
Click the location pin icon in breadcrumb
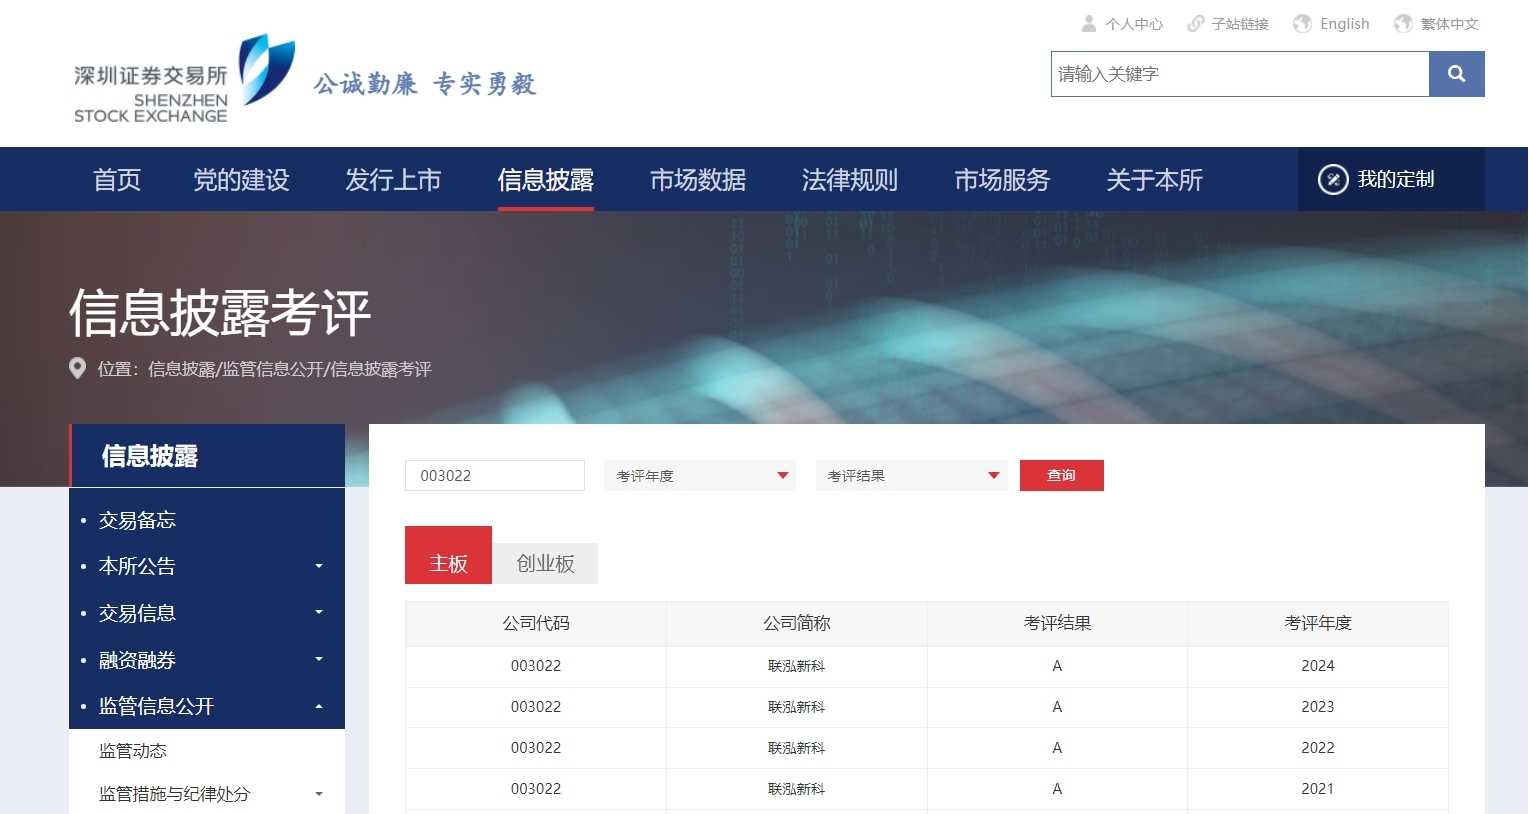78,369
